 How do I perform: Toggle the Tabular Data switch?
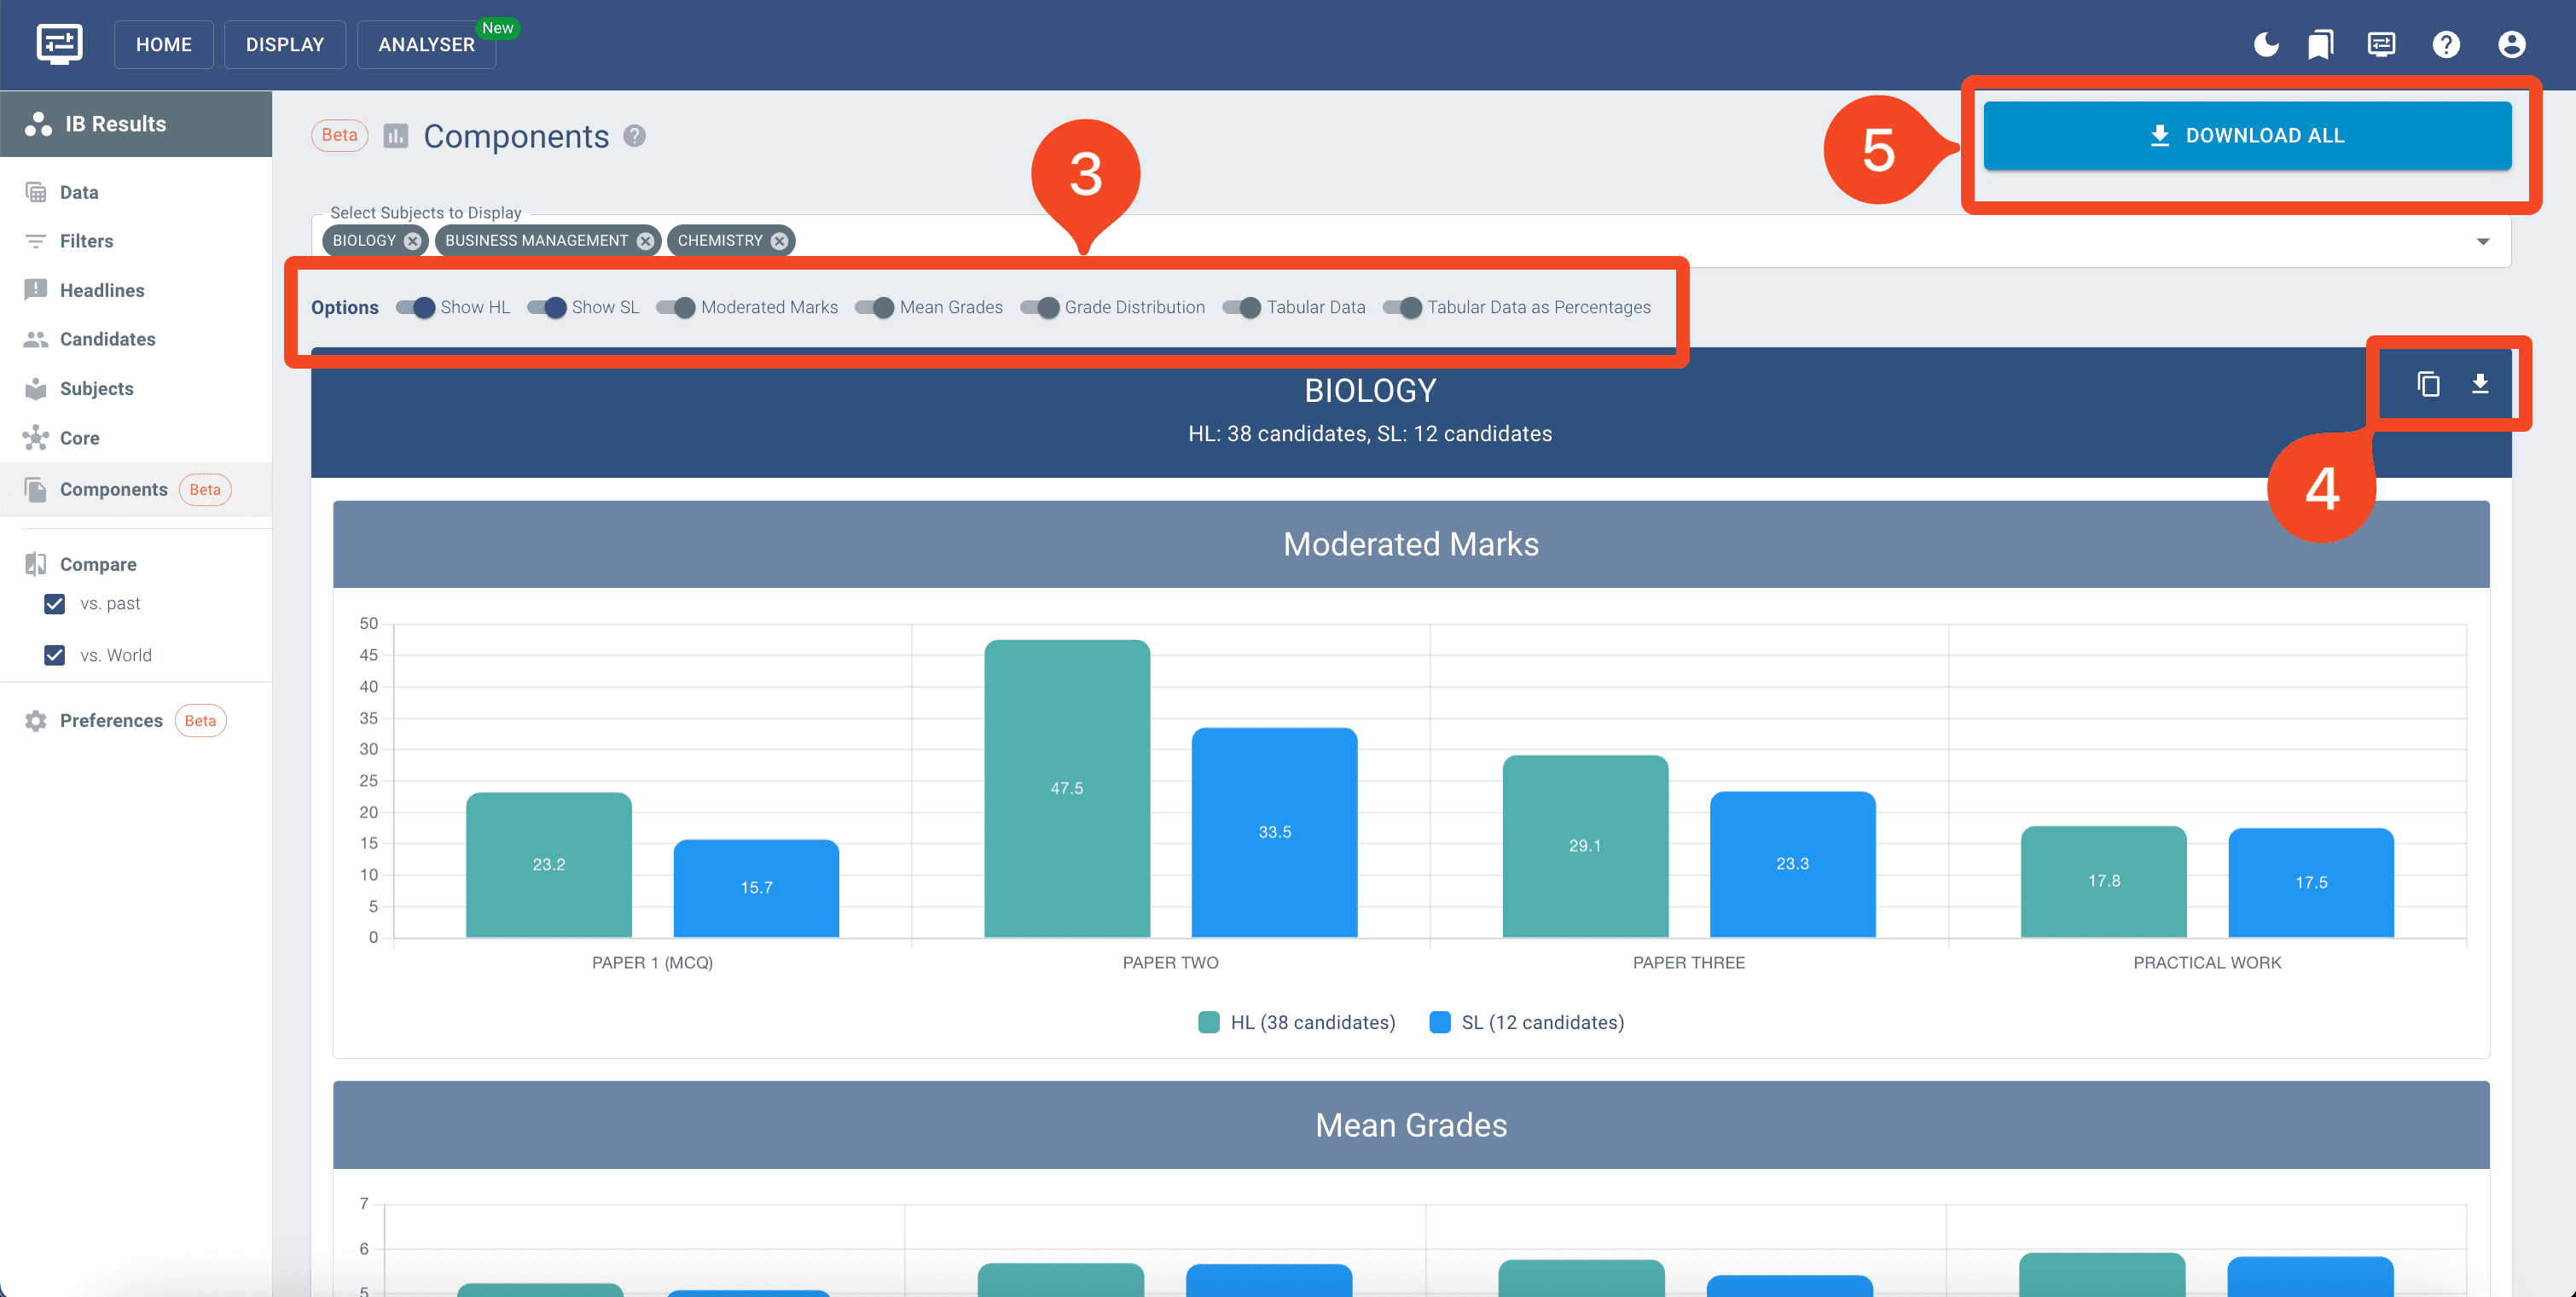point(1242,307)
